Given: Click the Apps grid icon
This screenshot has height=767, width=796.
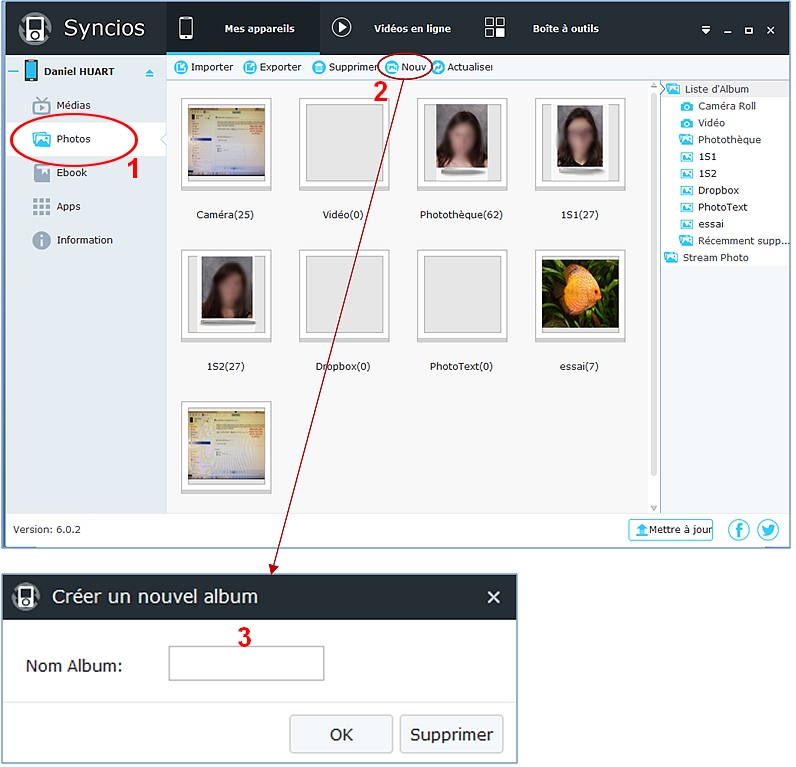Looking at the screenshot, I should point(42,208).
